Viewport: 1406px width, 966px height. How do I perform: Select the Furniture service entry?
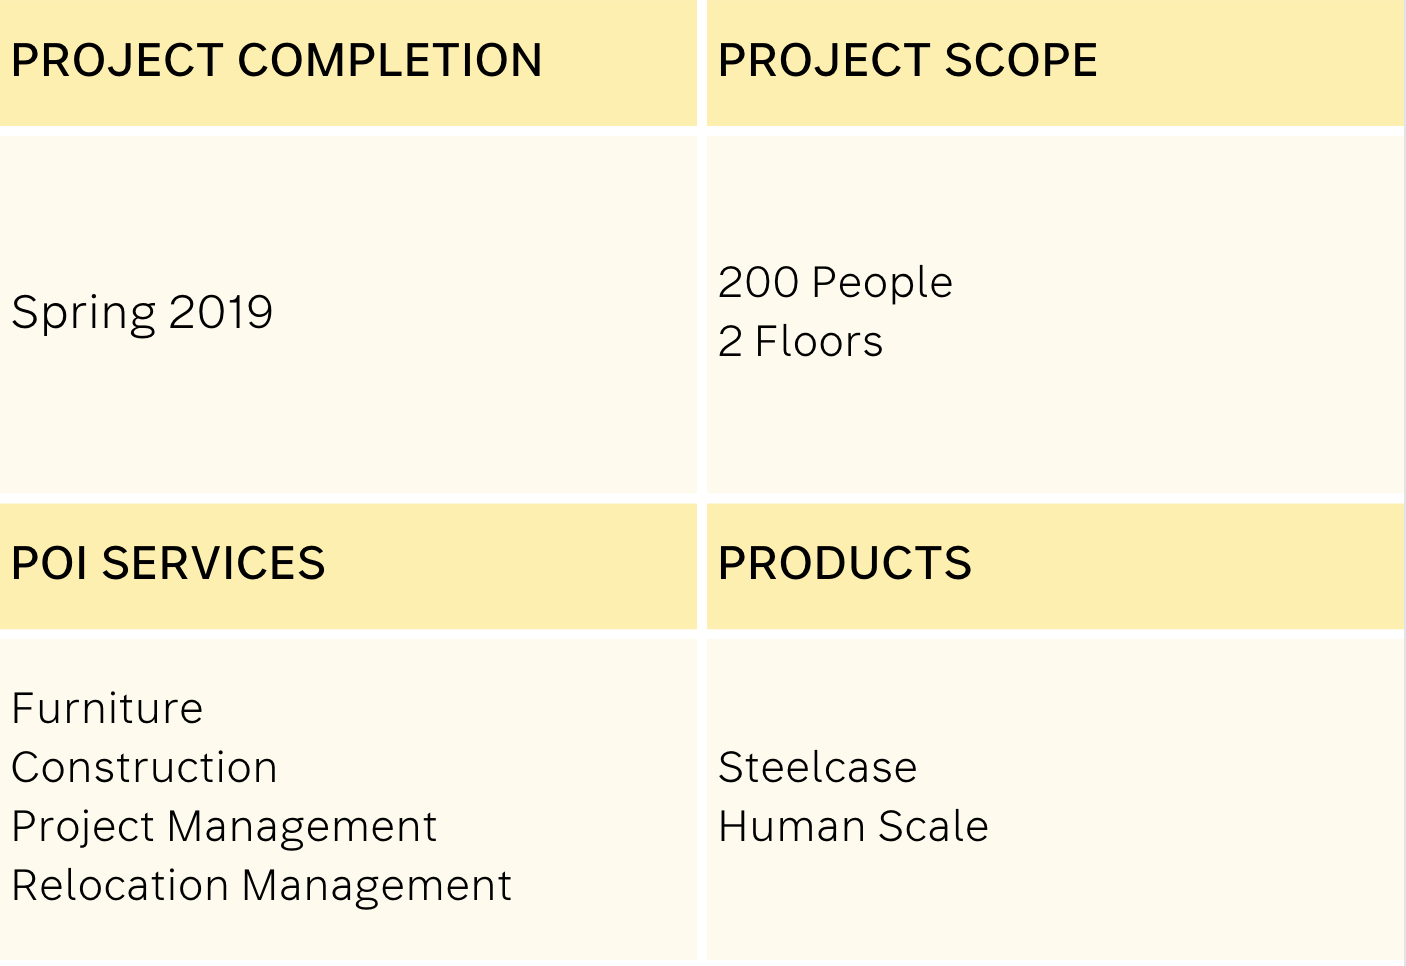(107, 708)
